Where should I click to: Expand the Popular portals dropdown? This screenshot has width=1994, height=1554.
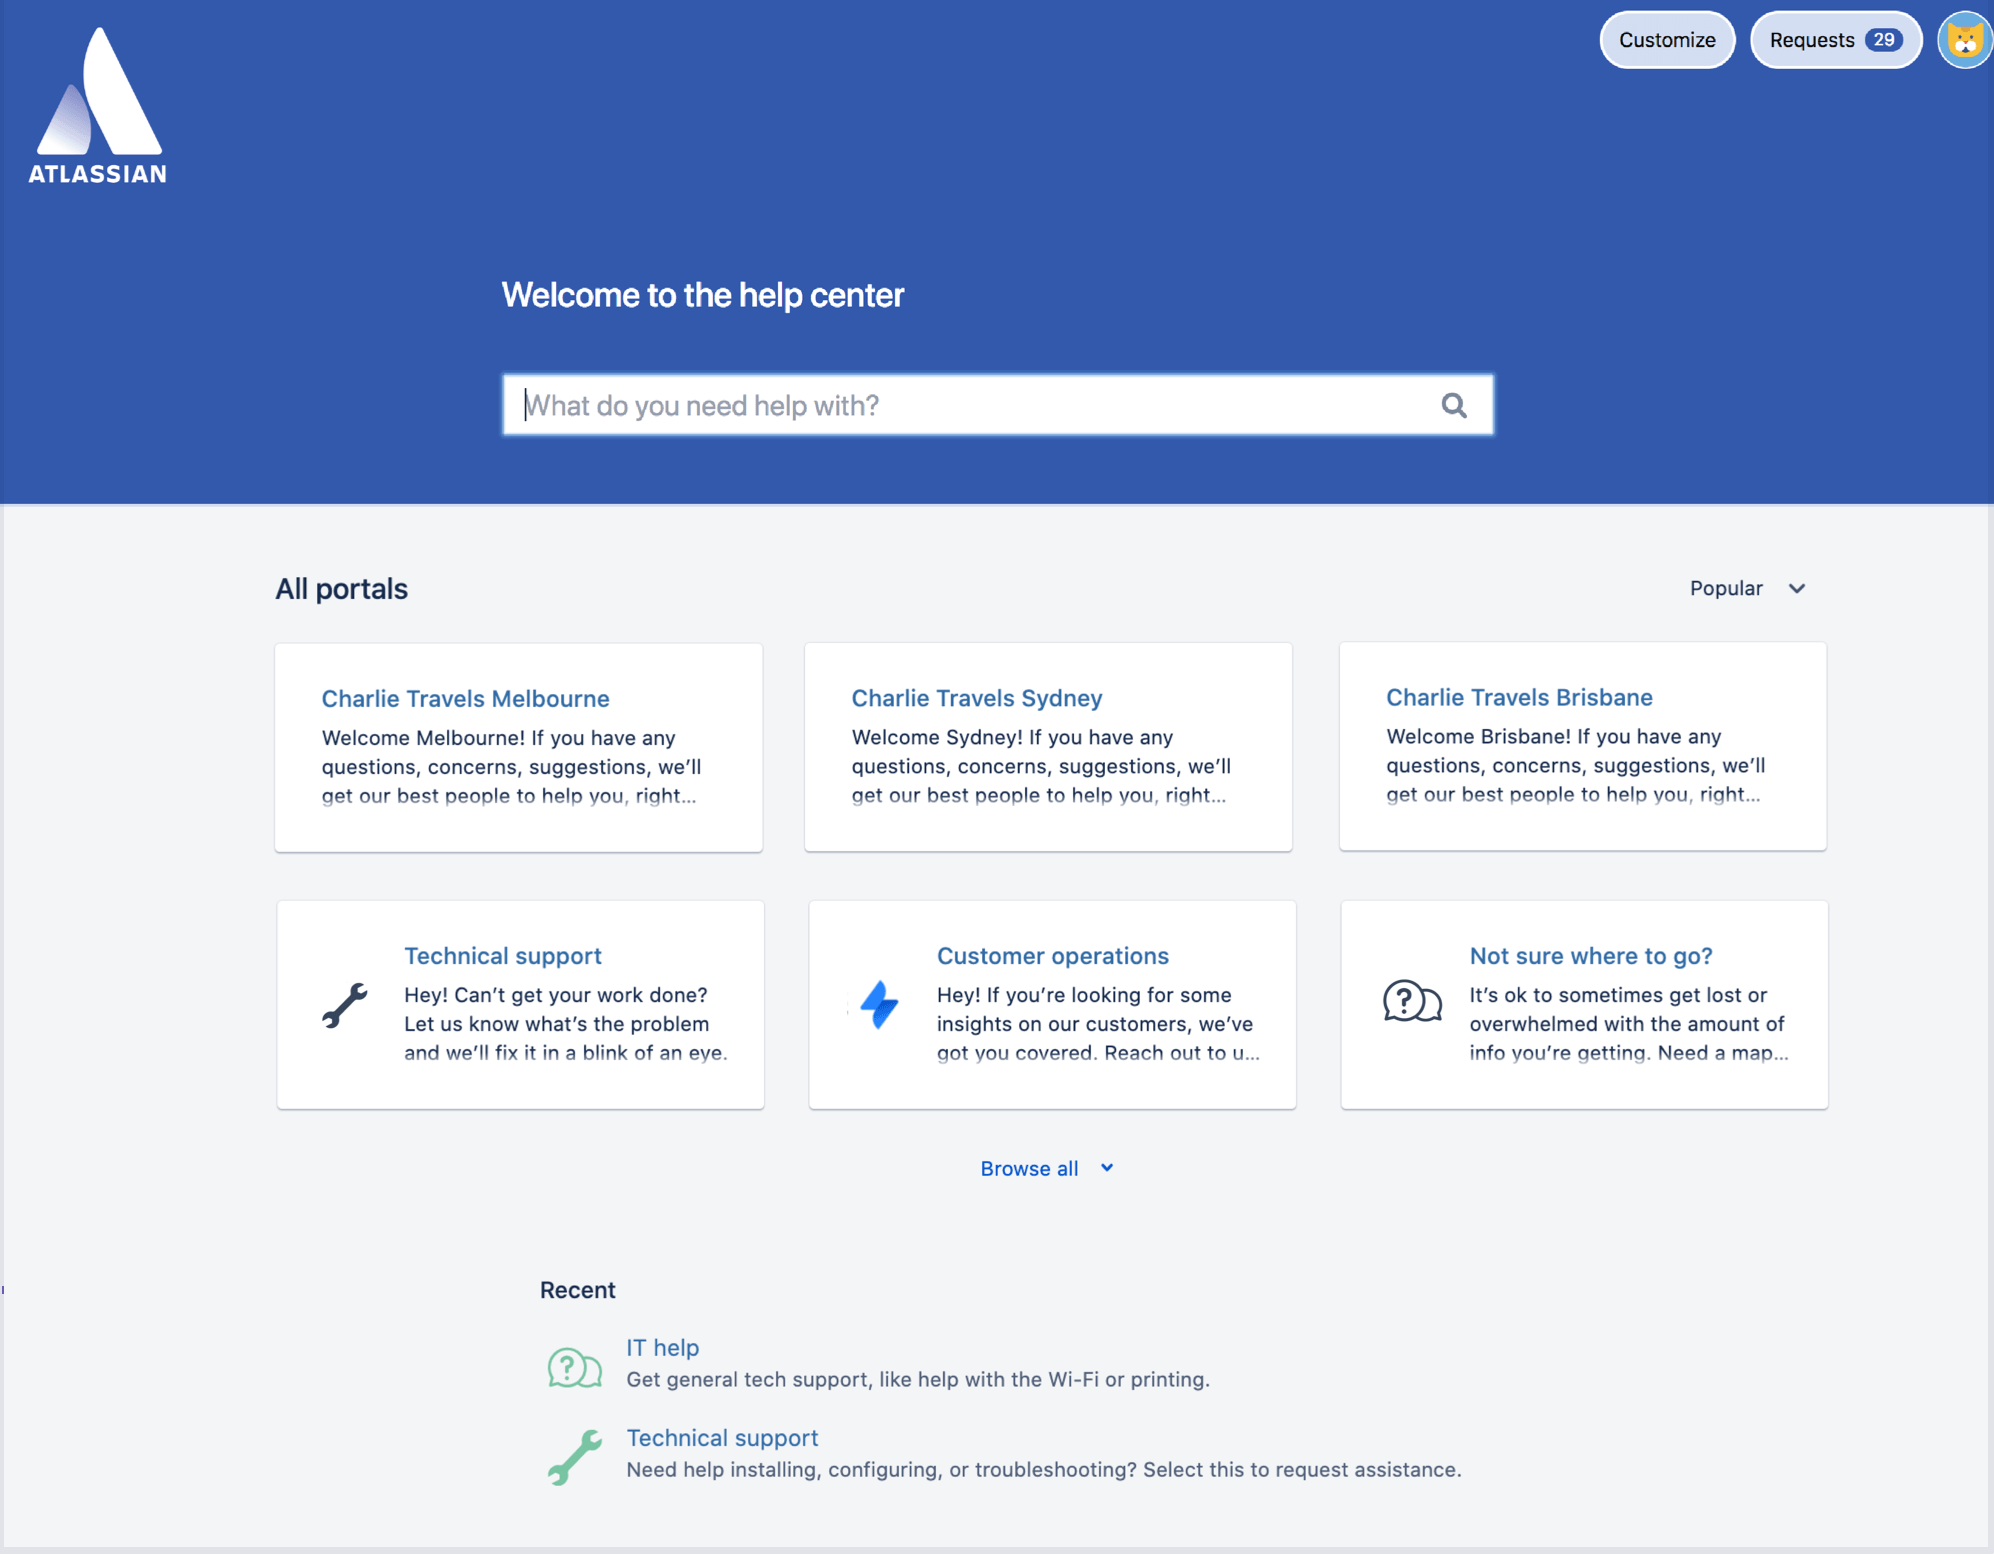pos(1746,588)
